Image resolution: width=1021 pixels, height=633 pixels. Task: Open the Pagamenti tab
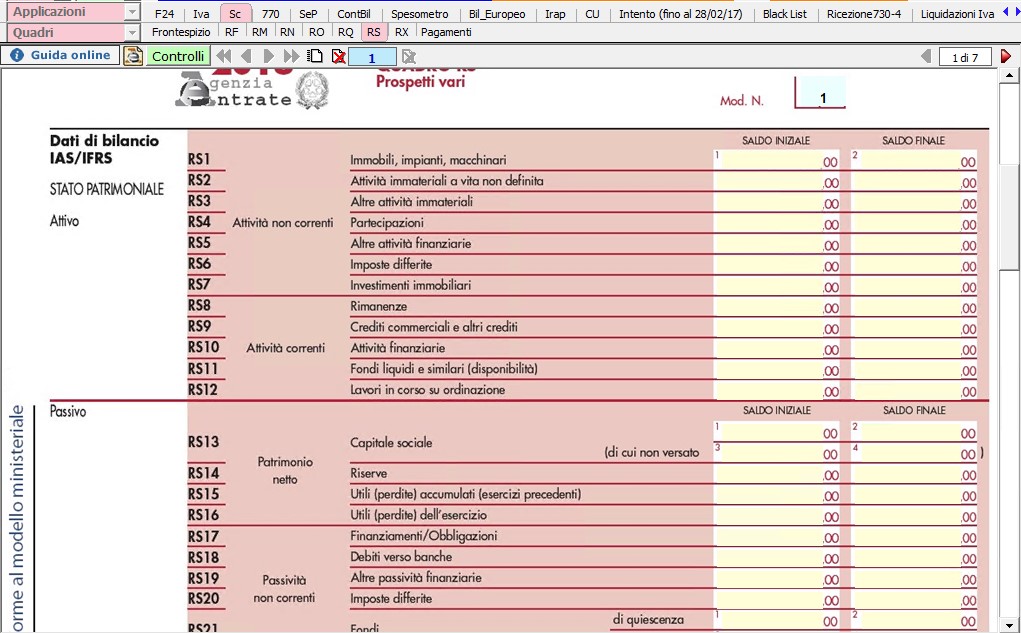click(x=446, y=32)
